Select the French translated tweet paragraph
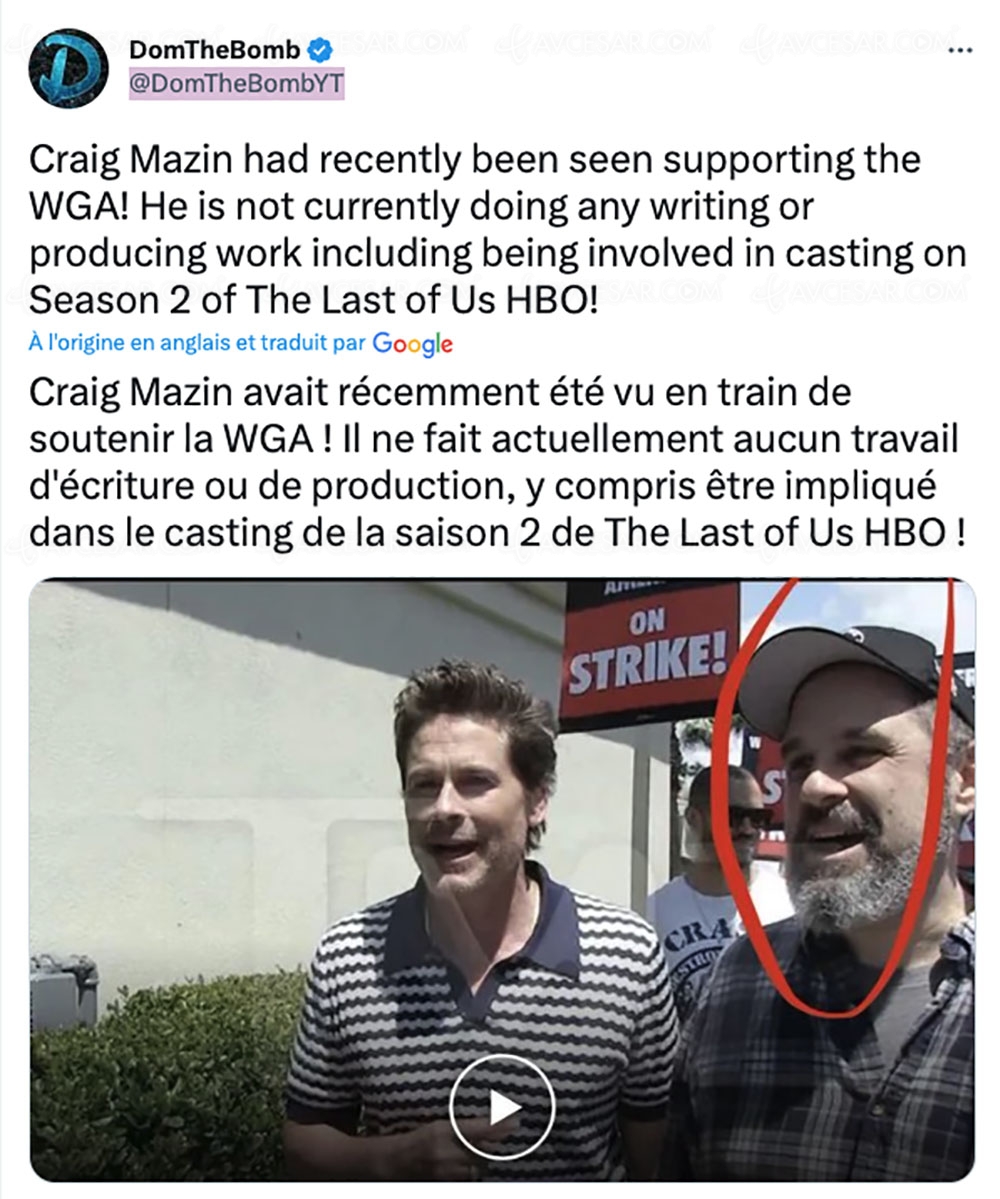 (x=496, y=463)
